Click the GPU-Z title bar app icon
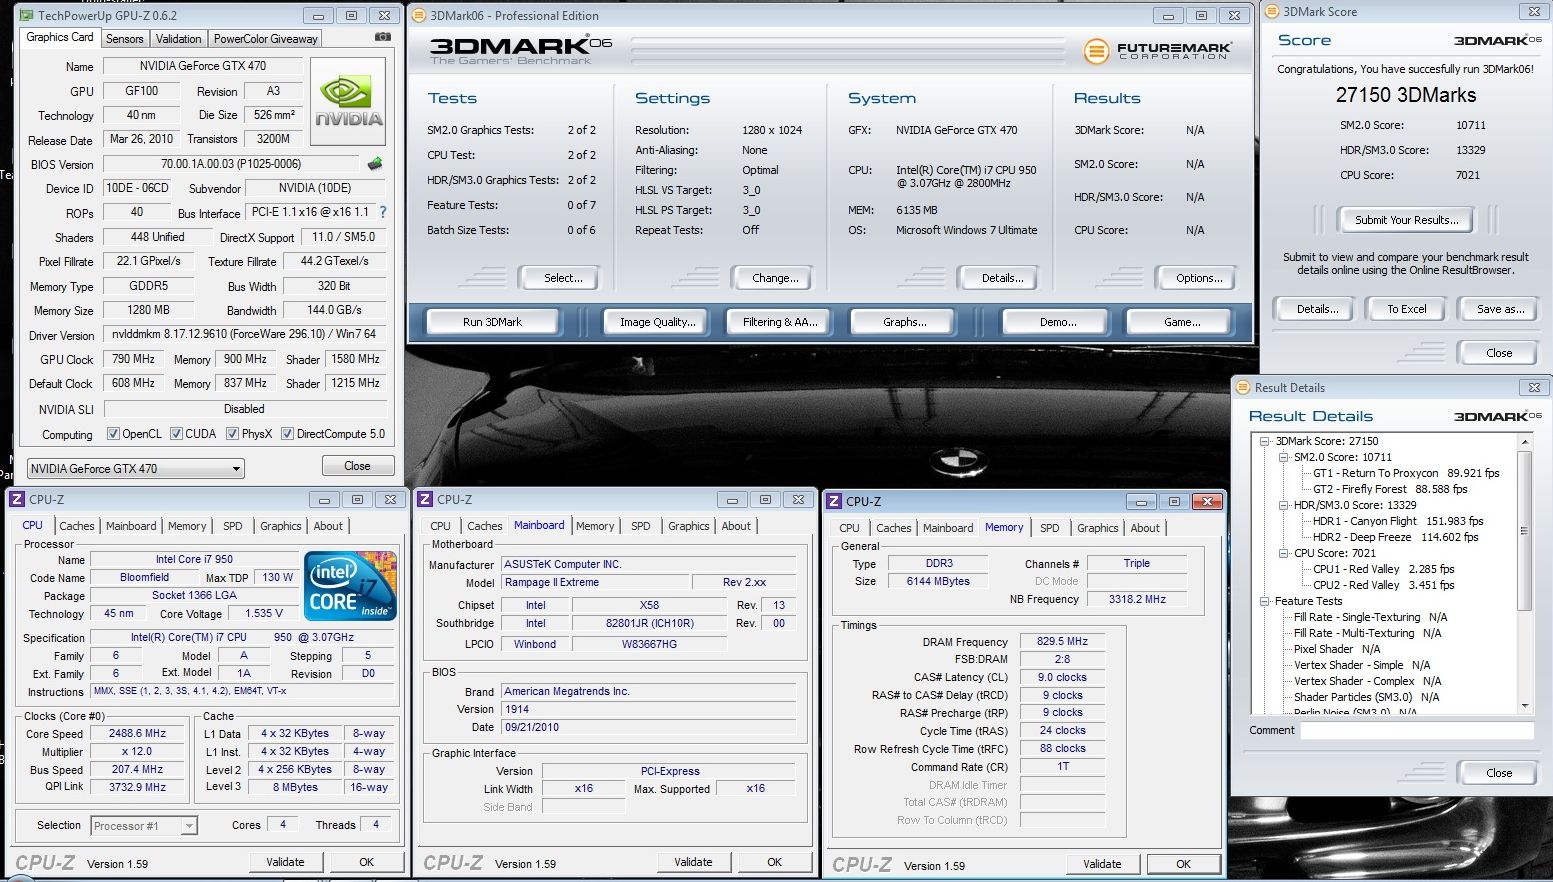Image resolution: width=1553 pixels, height=882 pixels. click(26, 16)
